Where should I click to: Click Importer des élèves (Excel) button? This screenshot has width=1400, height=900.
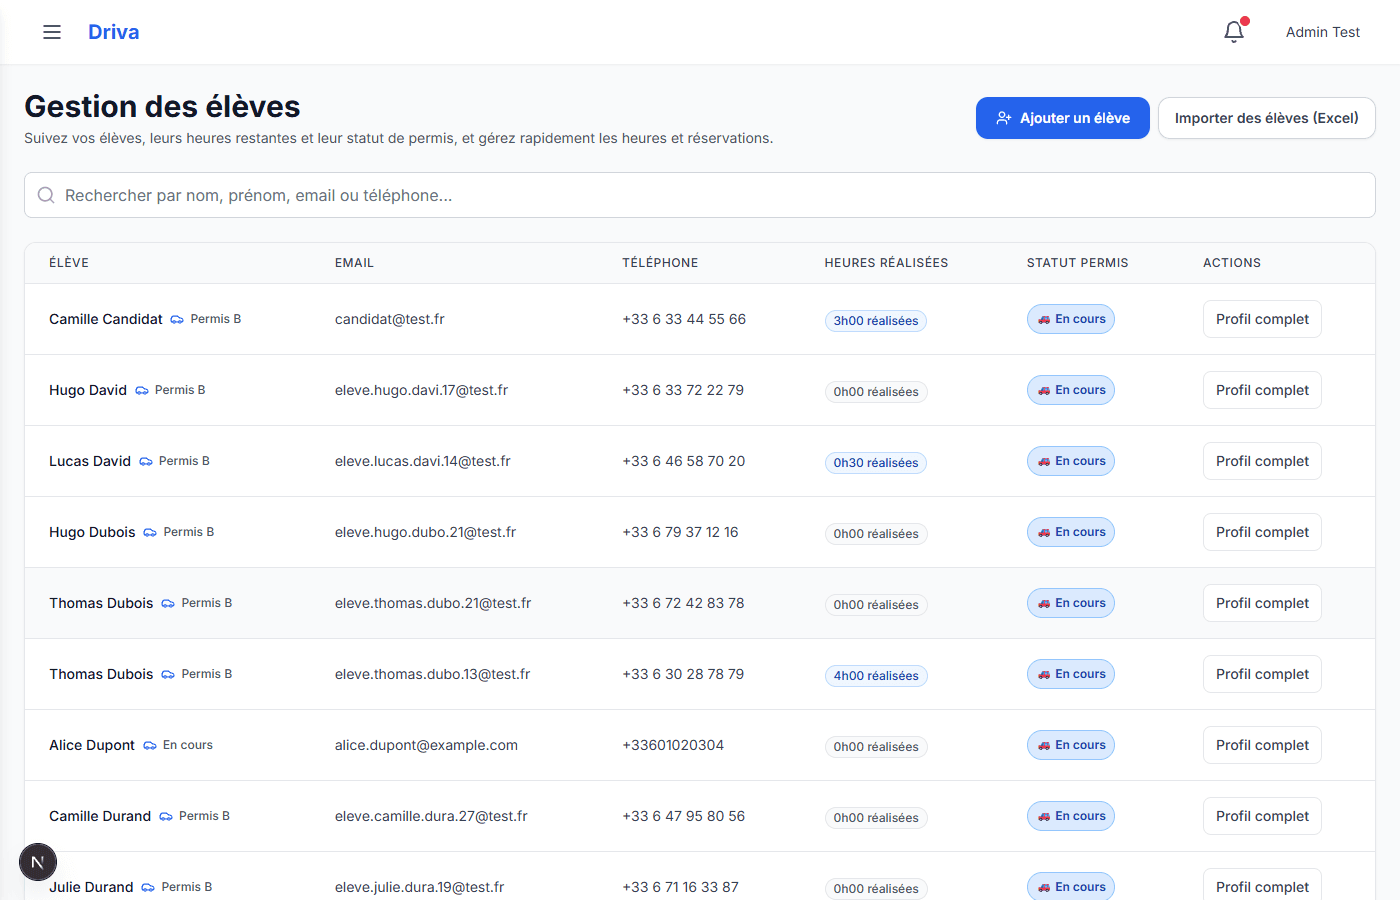point(1266,118)
